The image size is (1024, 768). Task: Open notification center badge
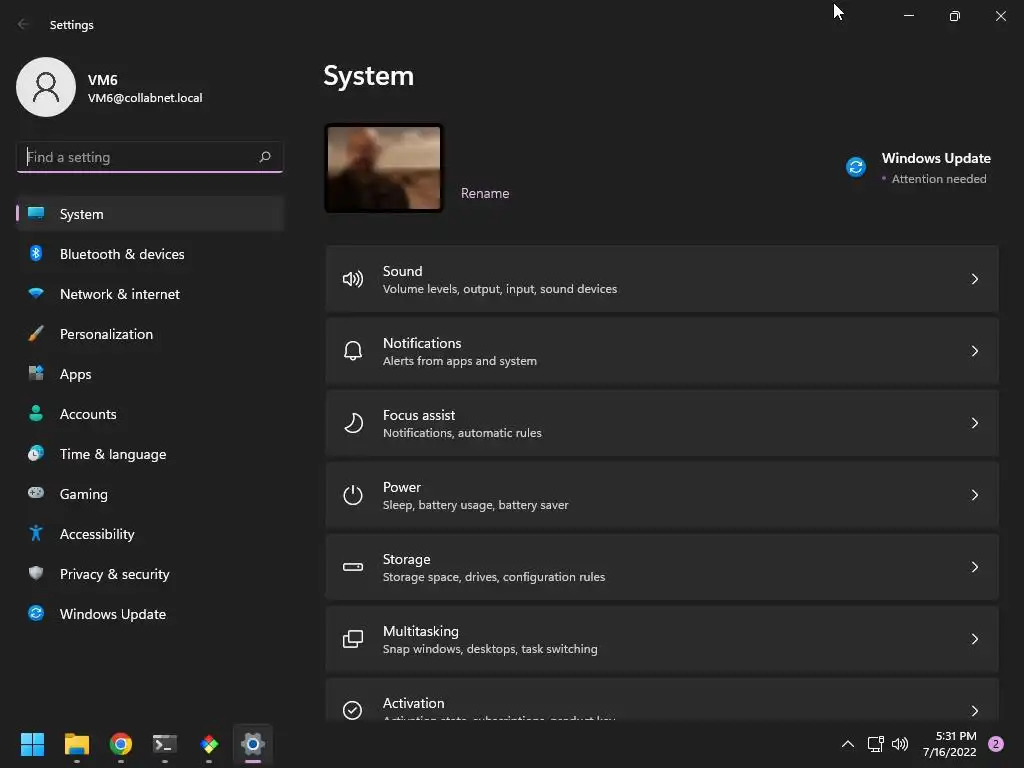point(996,744)
